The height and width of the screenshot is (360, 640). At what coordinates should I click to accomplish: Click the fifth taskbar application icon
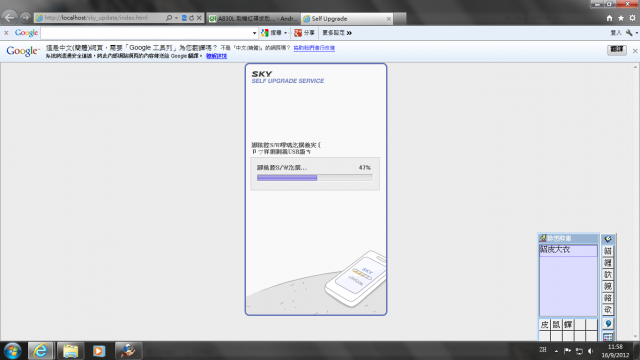(x=128, y=351)
